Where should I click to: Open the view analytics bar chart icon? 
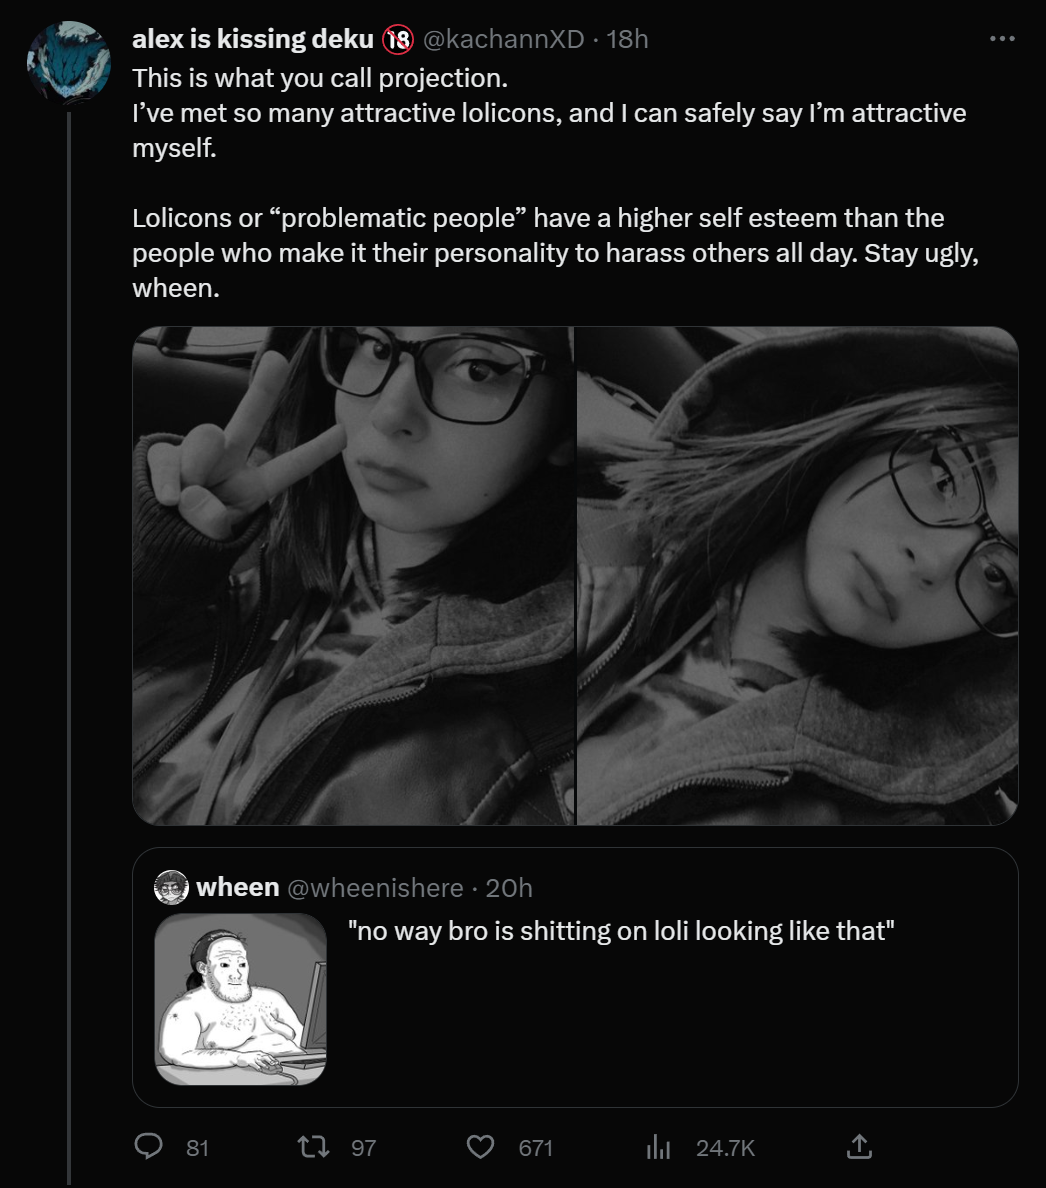pos(658,1147)
